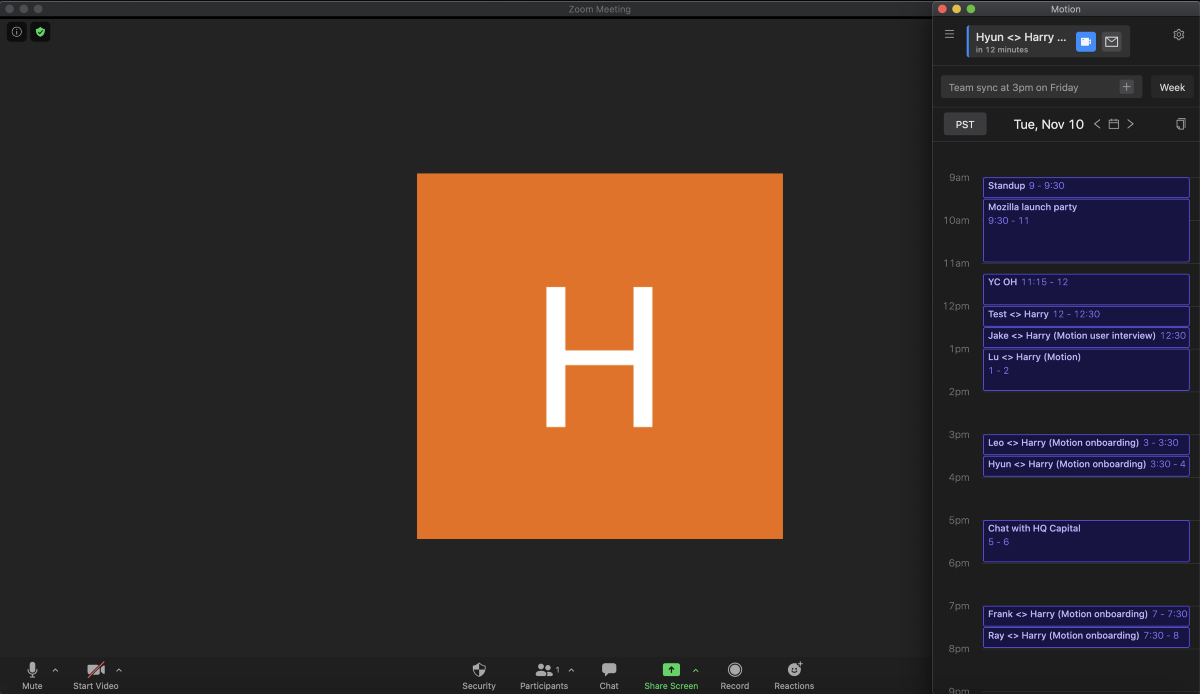Mute the microphone
The height and width of the screenshot is (694, 1200).
[32, 670]
